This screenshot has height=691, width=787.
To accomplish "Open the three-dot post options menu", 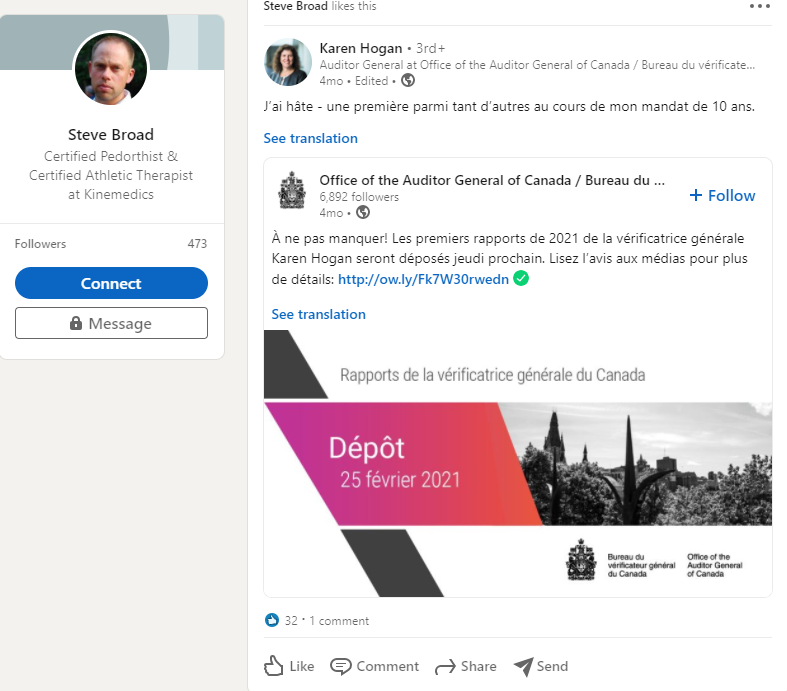I will pos(759,7).
